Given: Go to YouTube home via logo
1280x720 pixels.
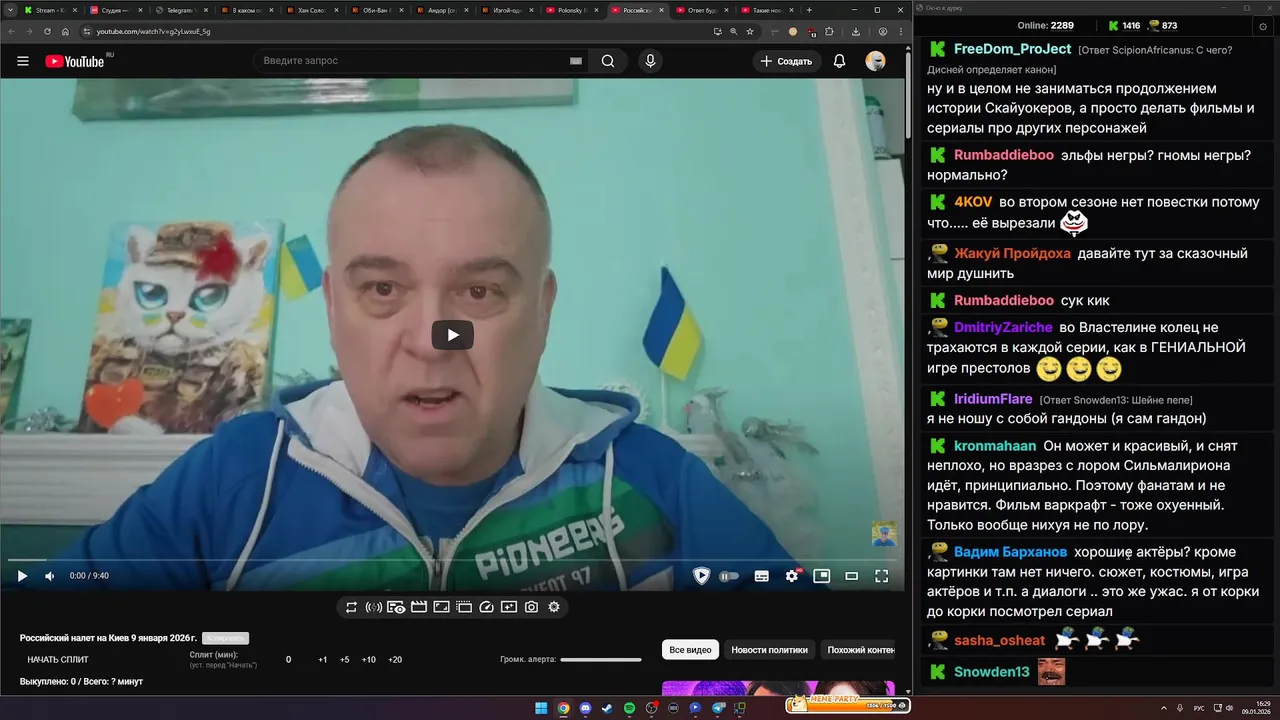Looking at the screenshot, I should pyautogui.click(x=75, y=61).
